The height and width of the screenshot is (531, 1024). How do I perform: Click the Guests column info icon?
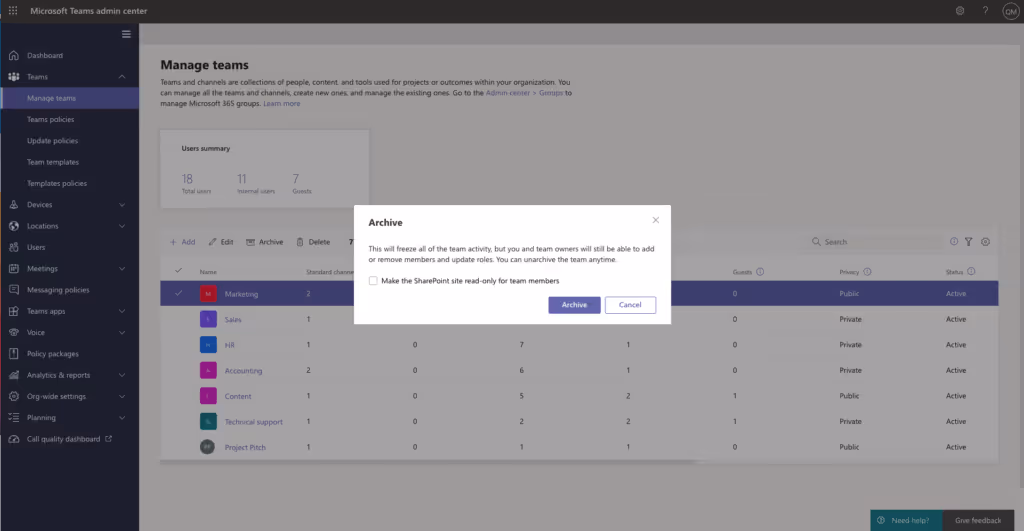pos(760,272)
